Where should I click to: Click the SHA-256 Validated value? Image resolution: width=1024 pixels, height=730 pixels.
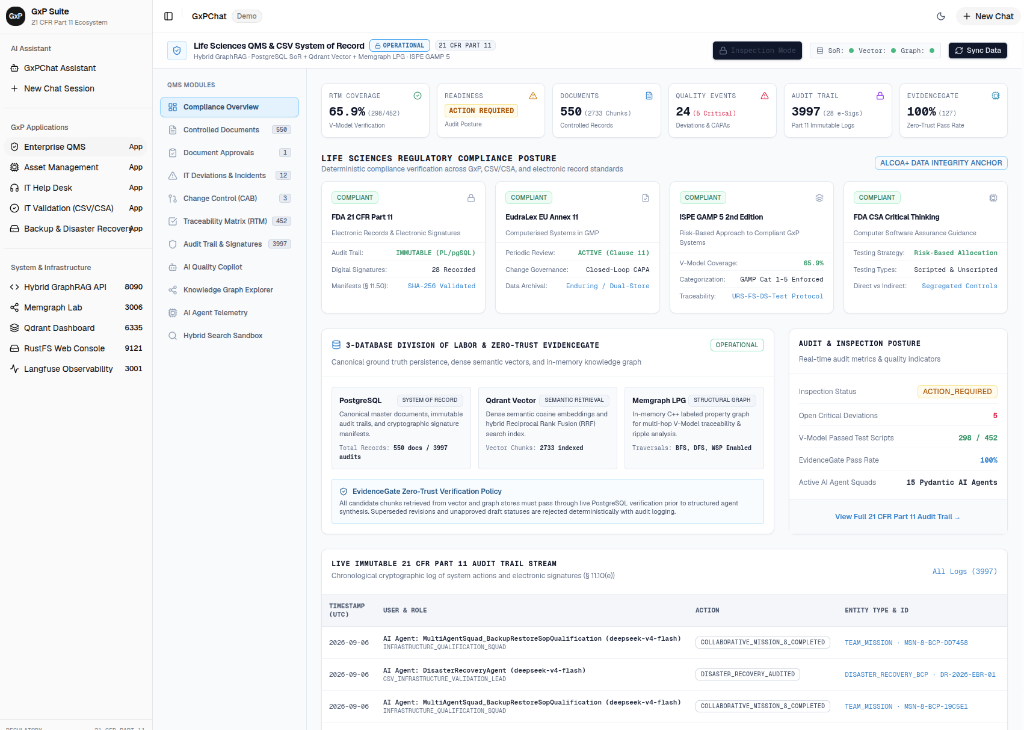(441, 286)
